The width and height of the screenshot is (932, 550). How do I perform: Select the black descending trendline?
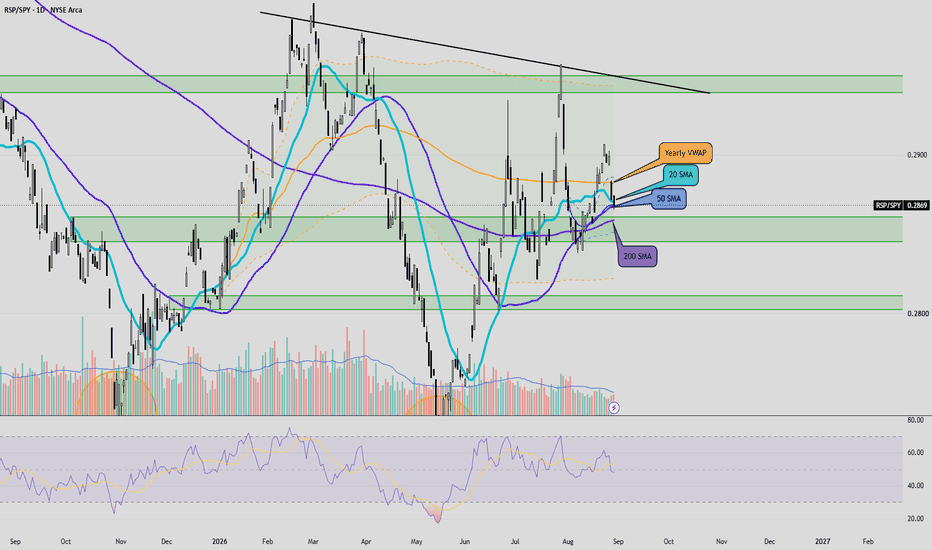pyautogui.click(x=484, y=52)
